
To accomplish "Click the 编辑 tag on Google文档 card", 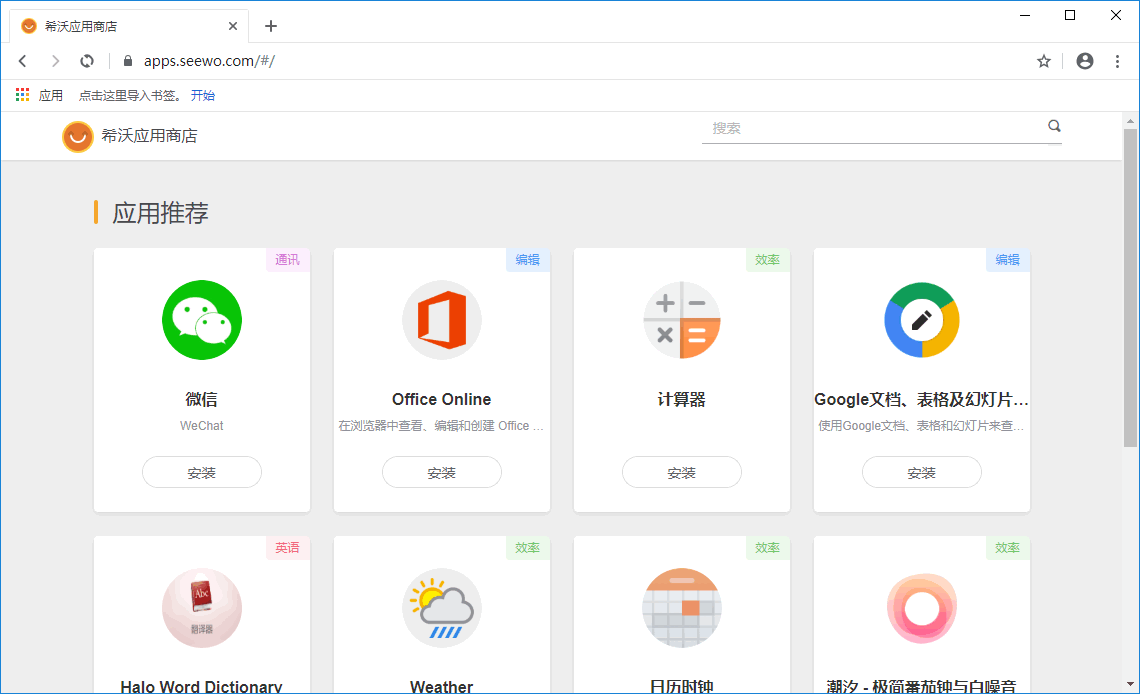I will [1007, 259].
